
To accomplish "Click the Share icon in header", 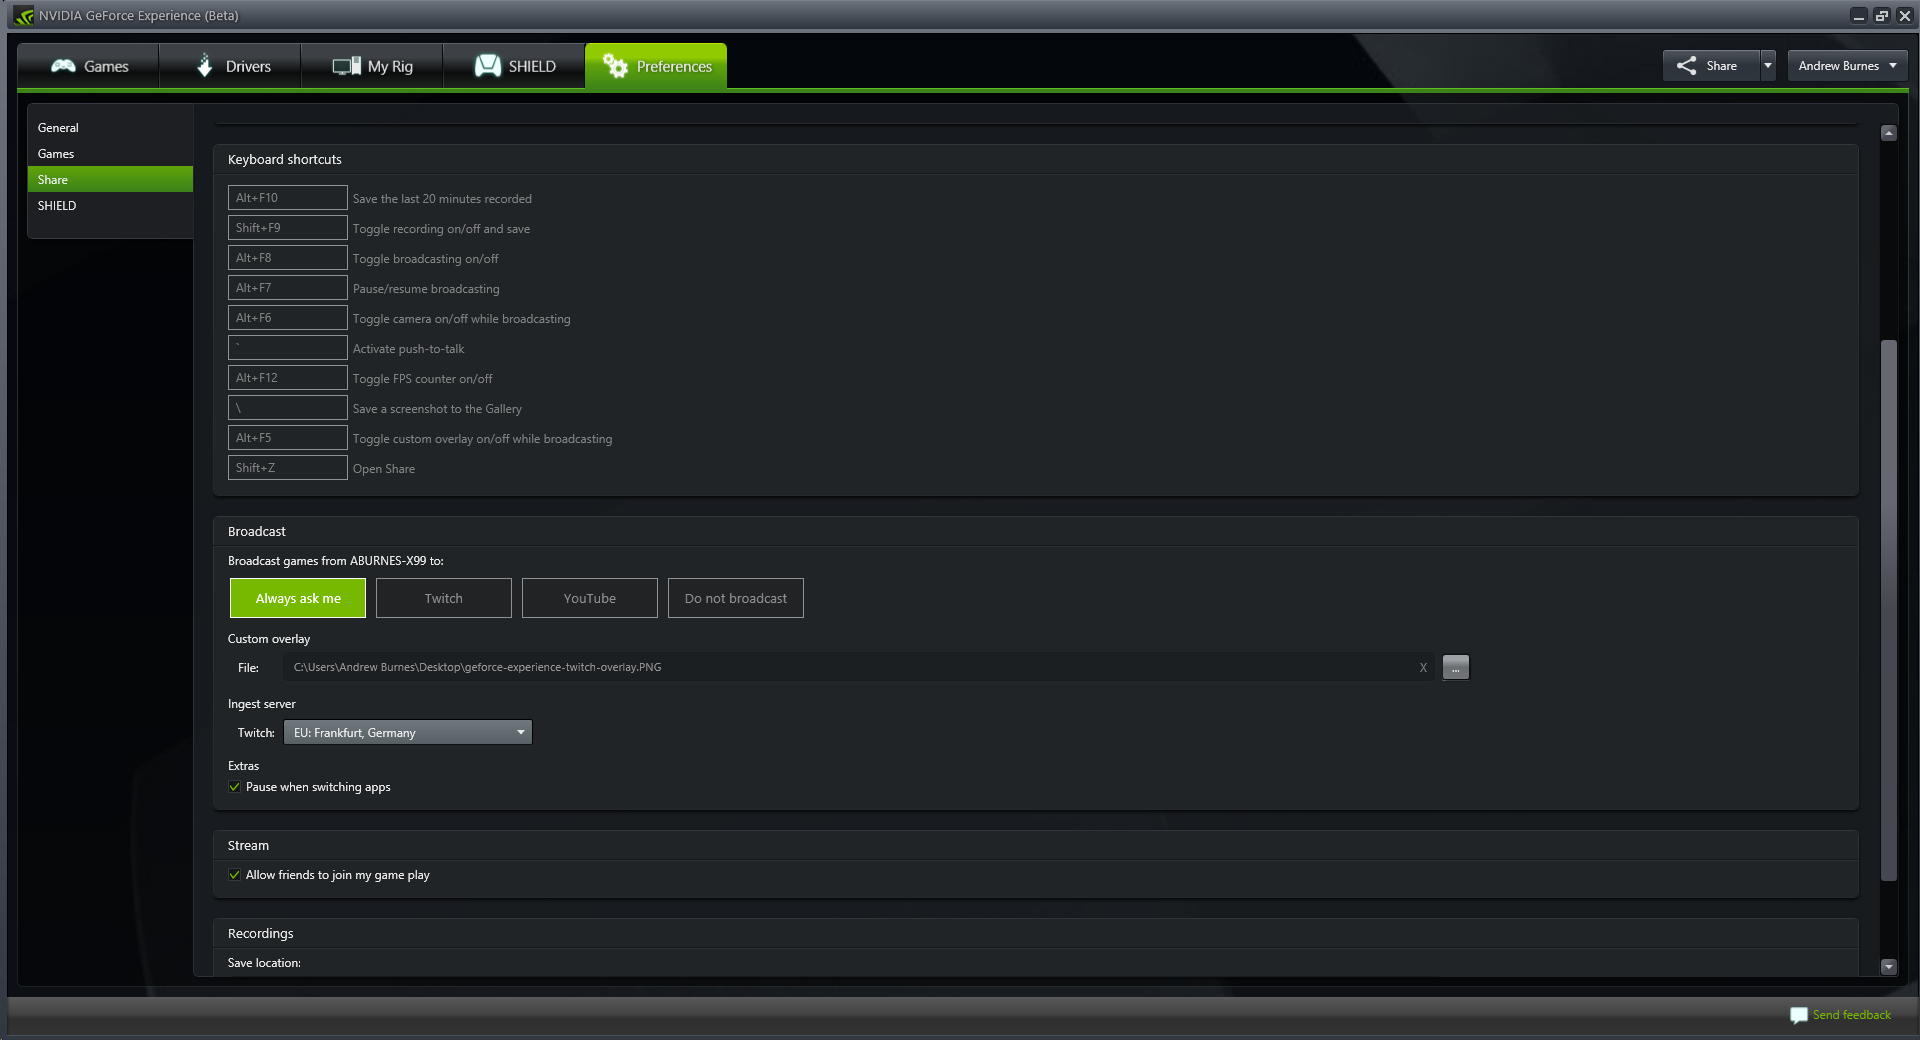I will 1687,66.
